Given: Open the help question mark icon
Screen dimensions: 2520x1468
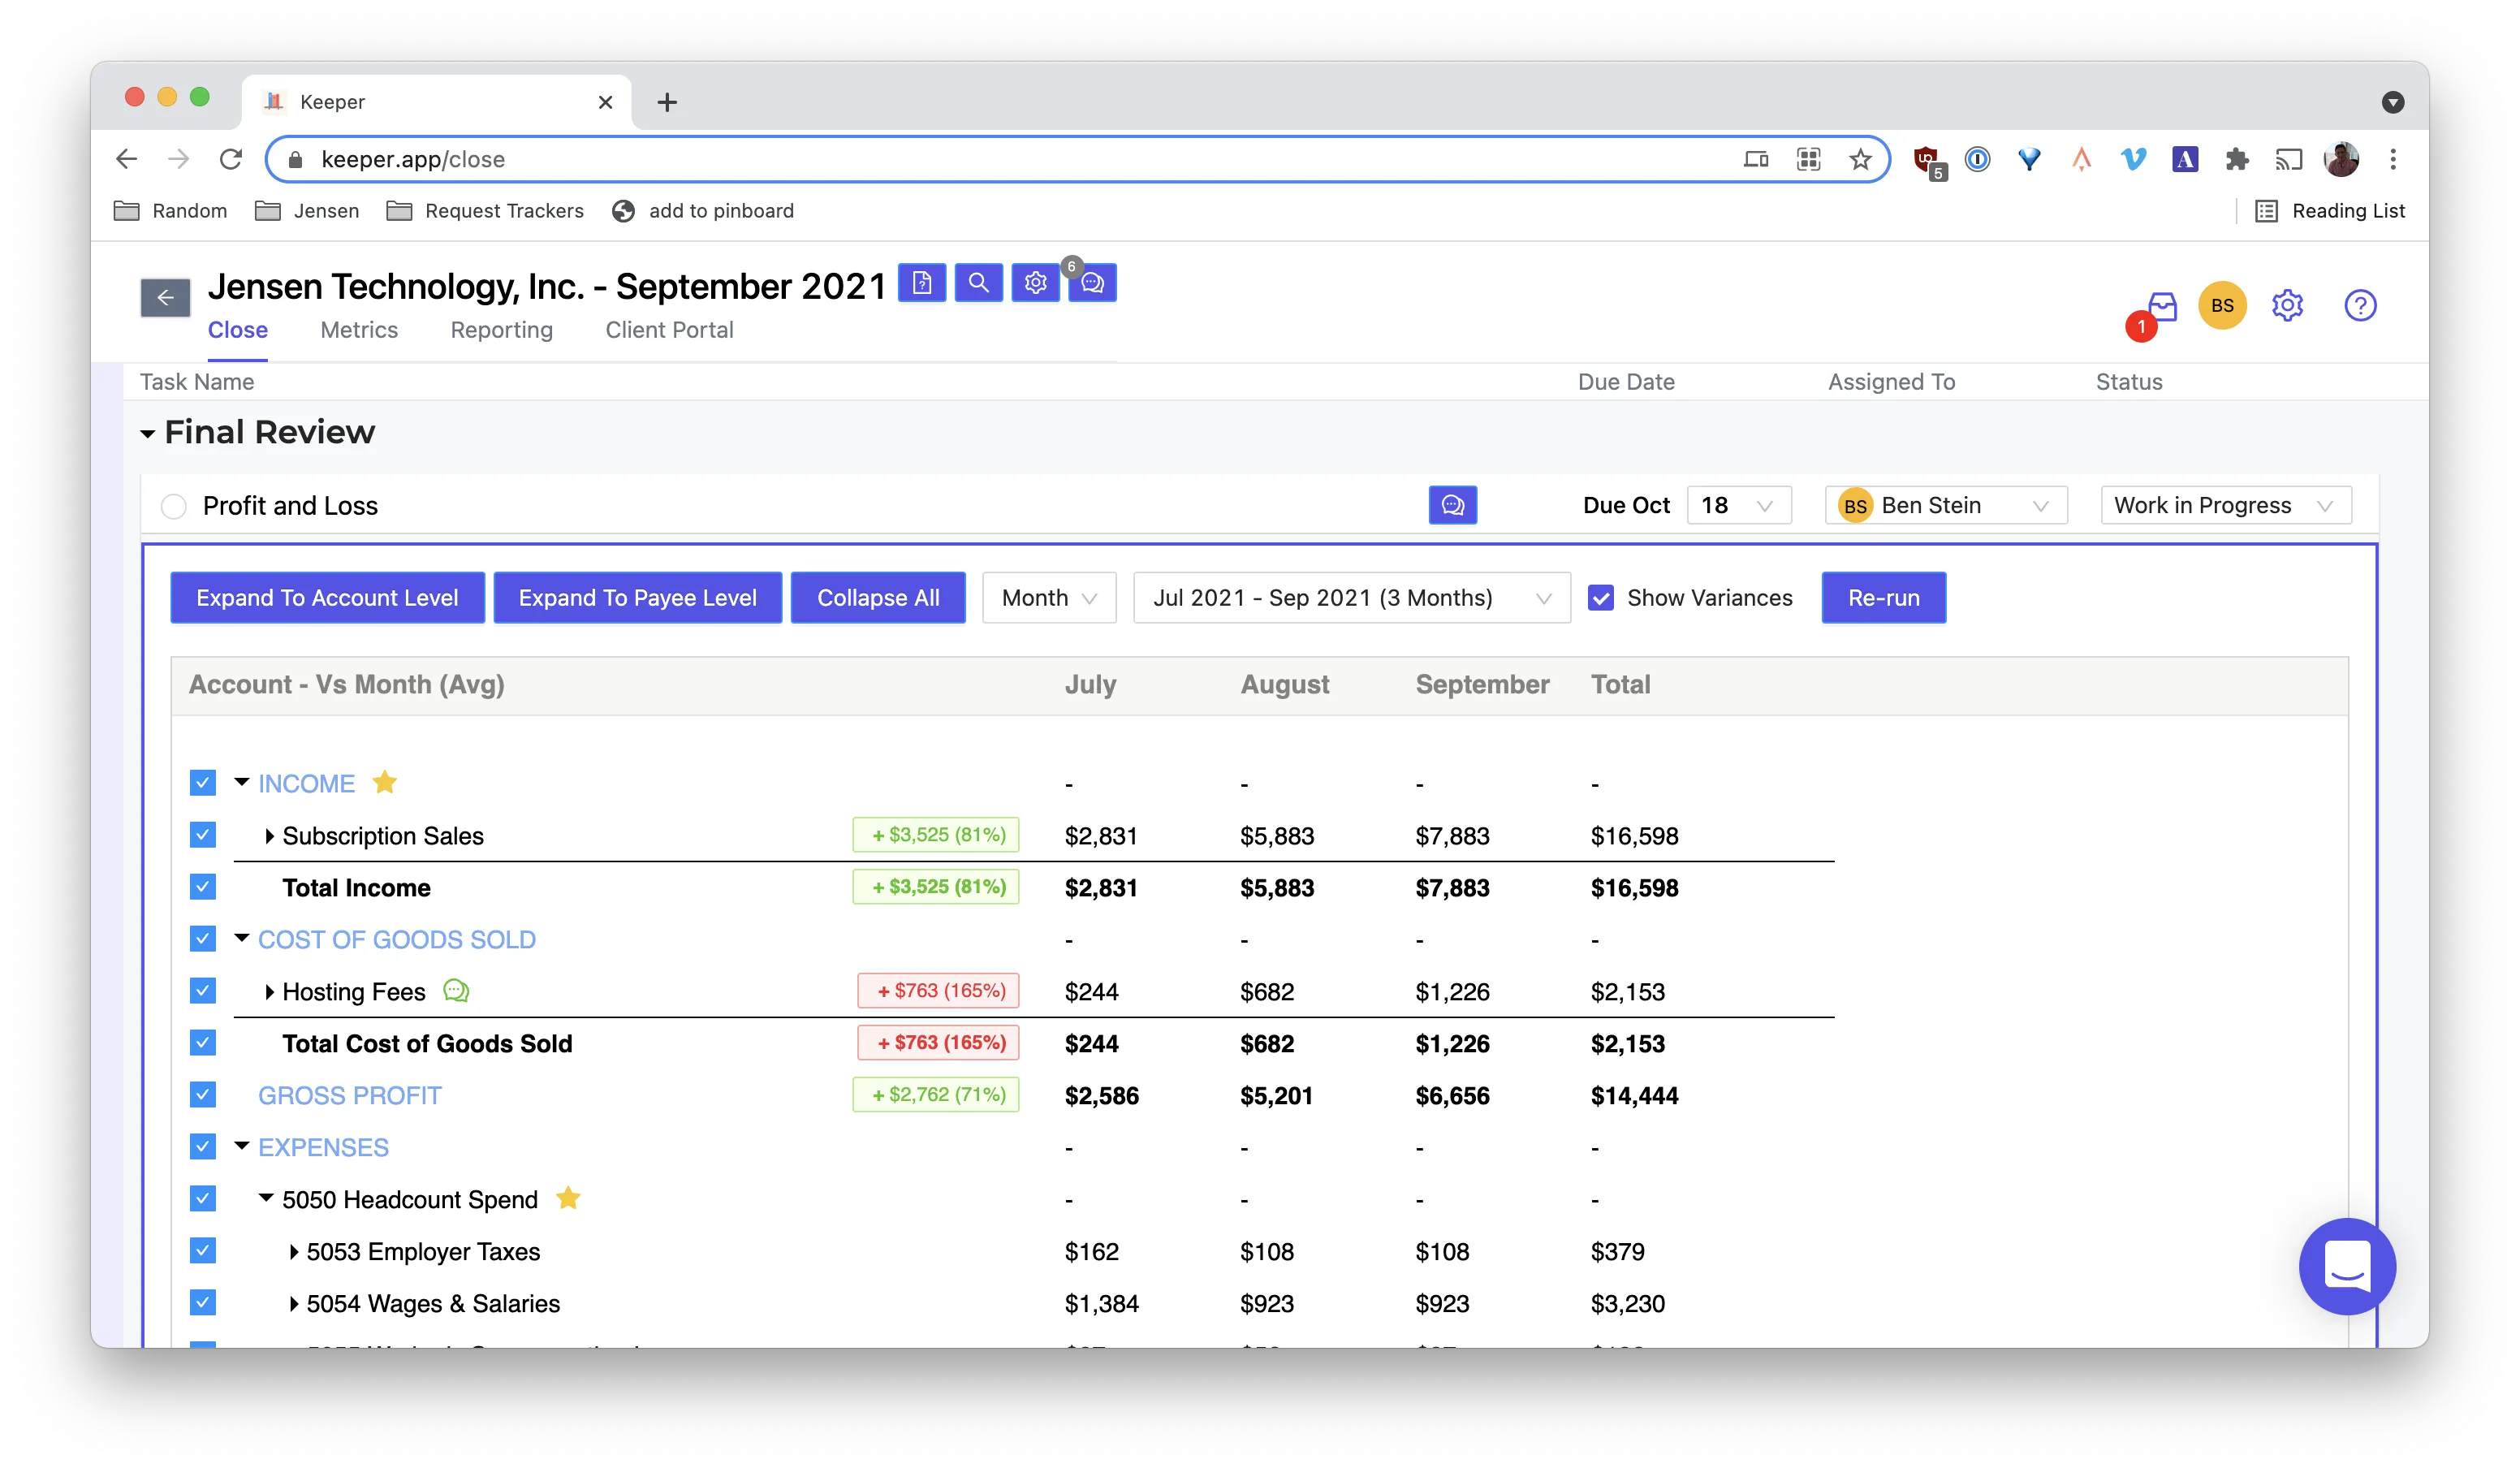Looking at the screenshot, I should click(2360, 305).
